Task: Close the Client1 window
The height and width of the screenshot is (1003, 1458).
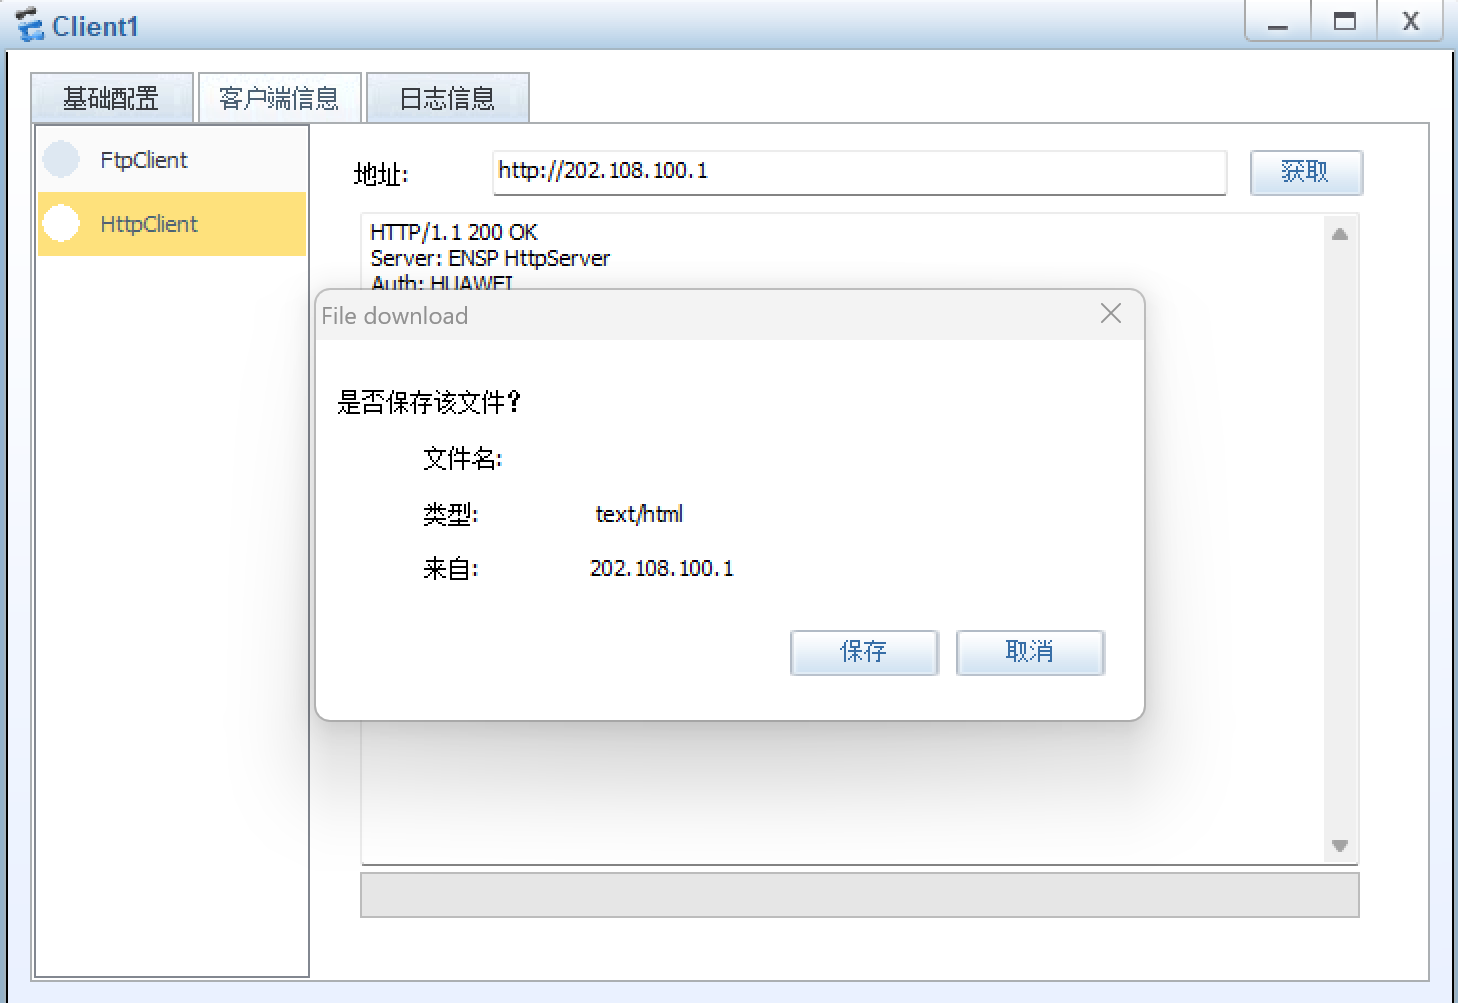Action: pyautogui.click(x=1410, y=22)
